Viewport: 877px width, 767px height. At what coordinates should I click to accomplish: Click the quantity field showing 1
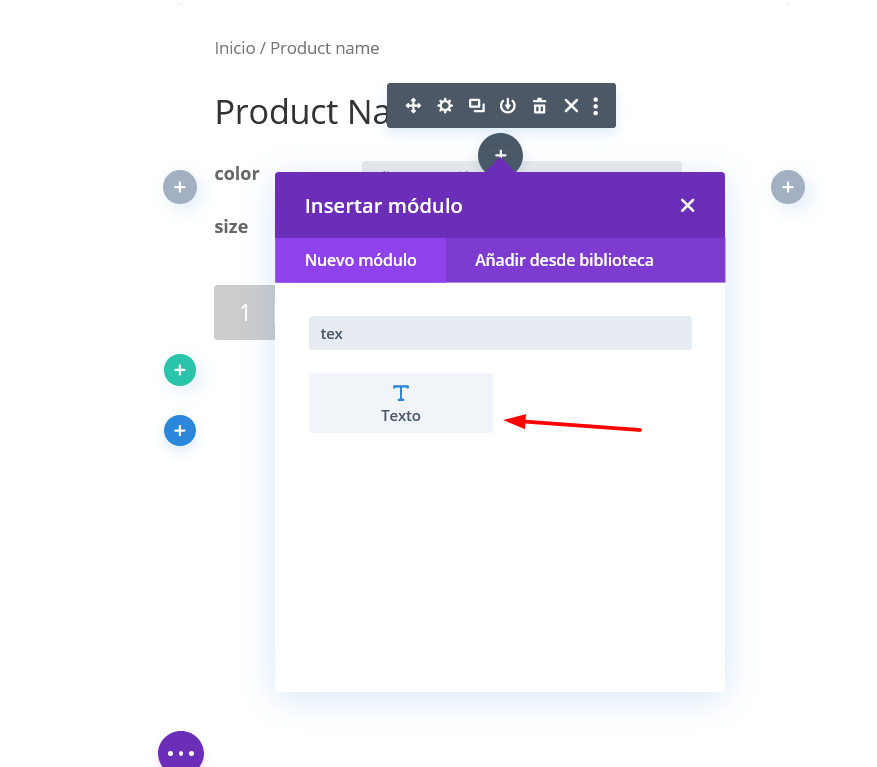pyautogui.click(x=244, y=312)
